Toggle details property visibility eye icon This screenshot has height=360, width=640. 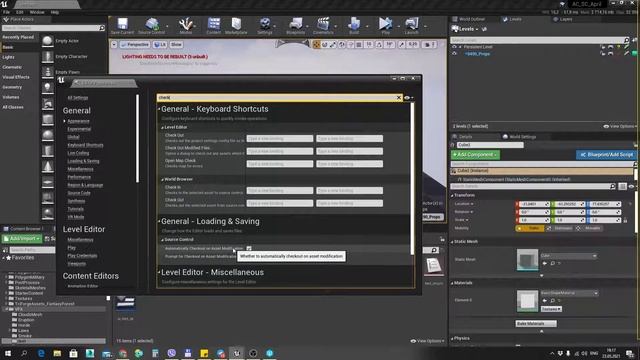[631, 187]
